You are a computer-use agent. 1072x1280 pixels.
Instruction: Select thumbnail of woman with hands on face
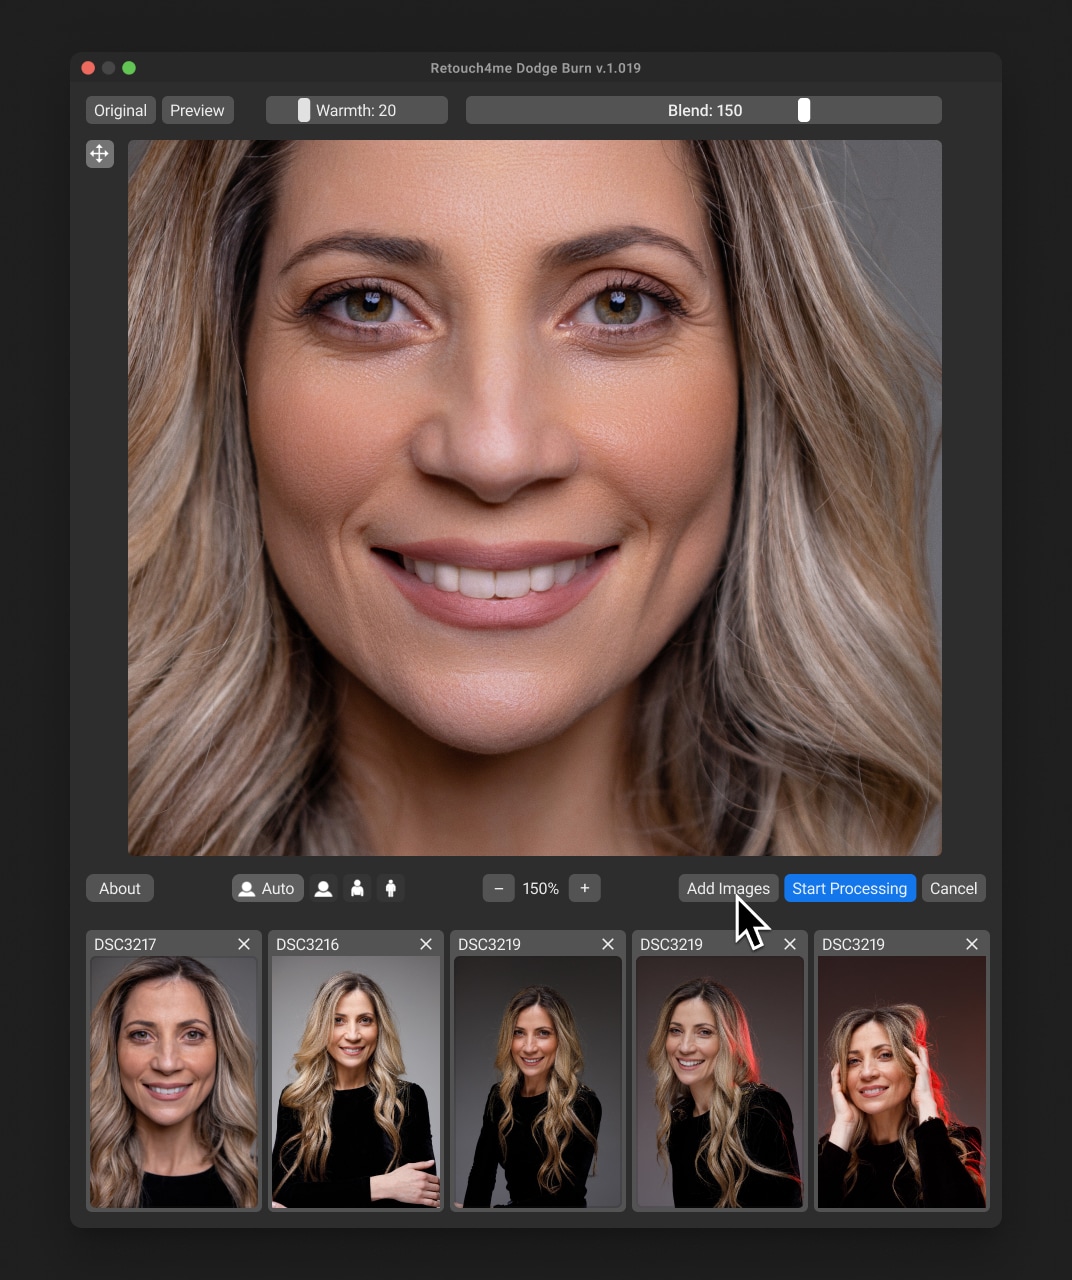click(x=902, y=1082)
